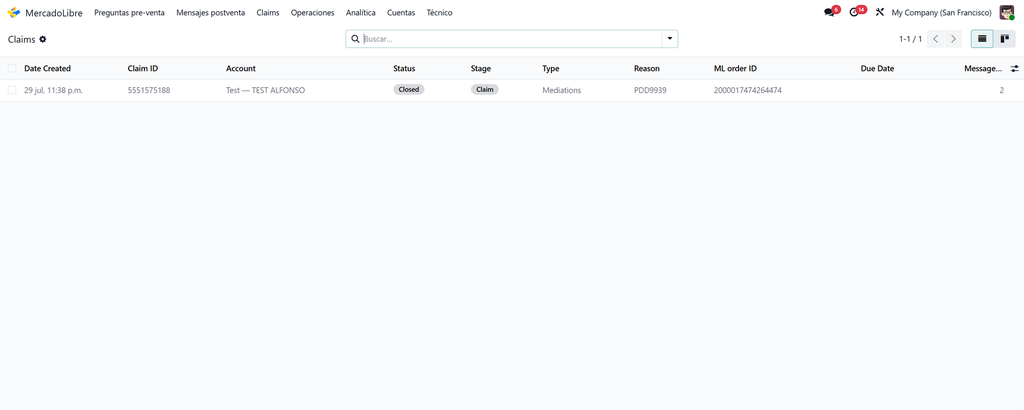1024x410 pixels.
Task: Open the Preguntas pre-venta menu
Action: click(x=129, y=12)
